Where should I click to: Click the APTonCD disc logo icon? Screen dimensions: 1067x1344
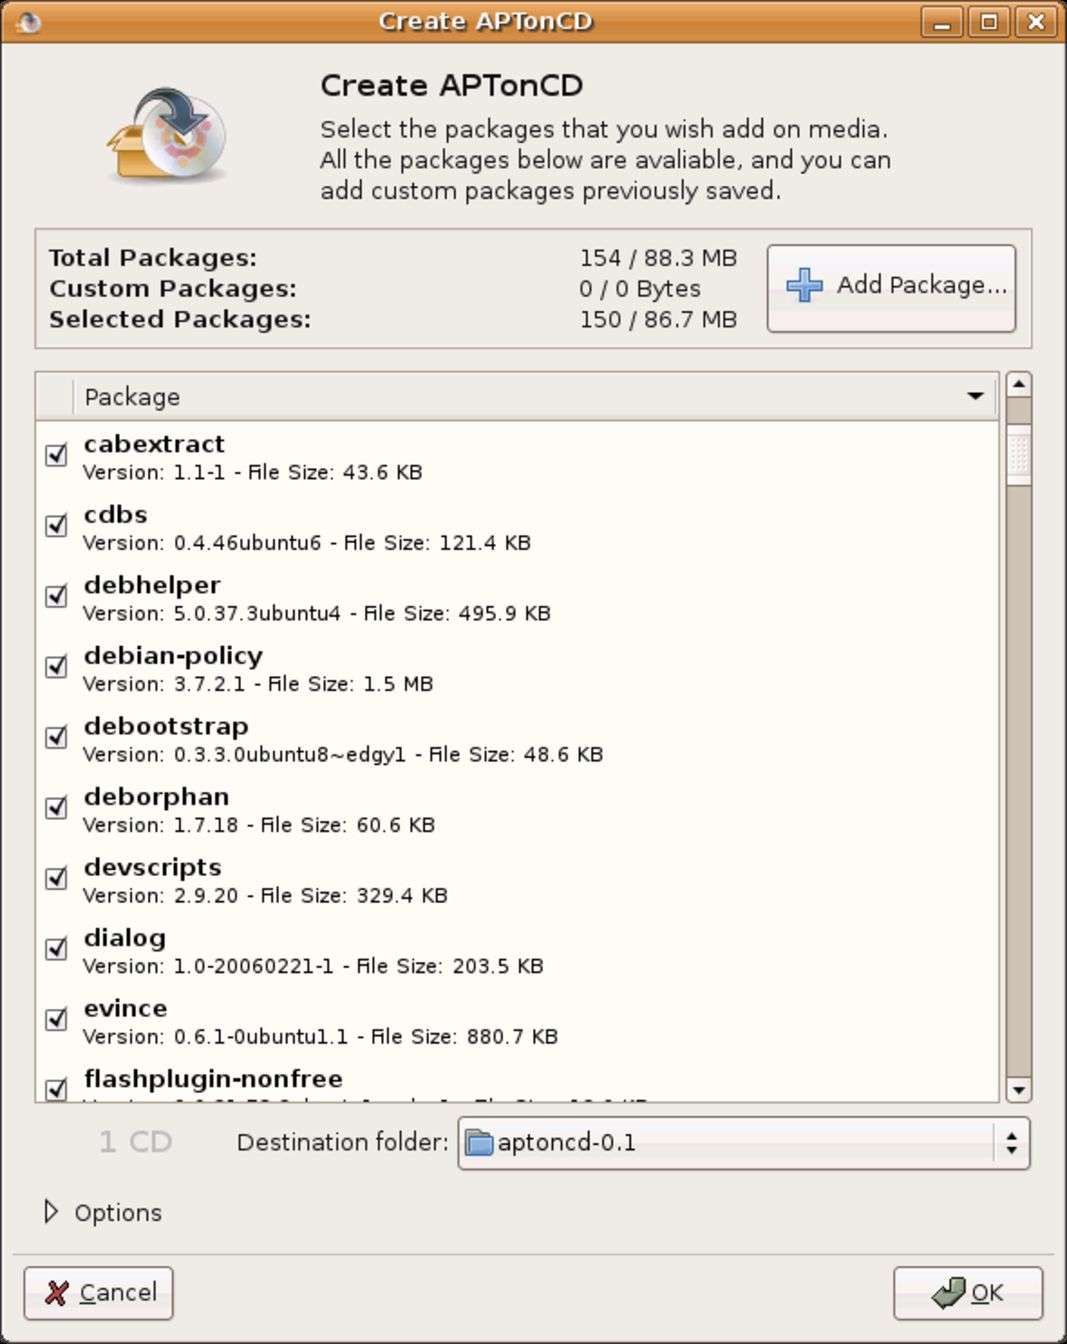[168, 136]
